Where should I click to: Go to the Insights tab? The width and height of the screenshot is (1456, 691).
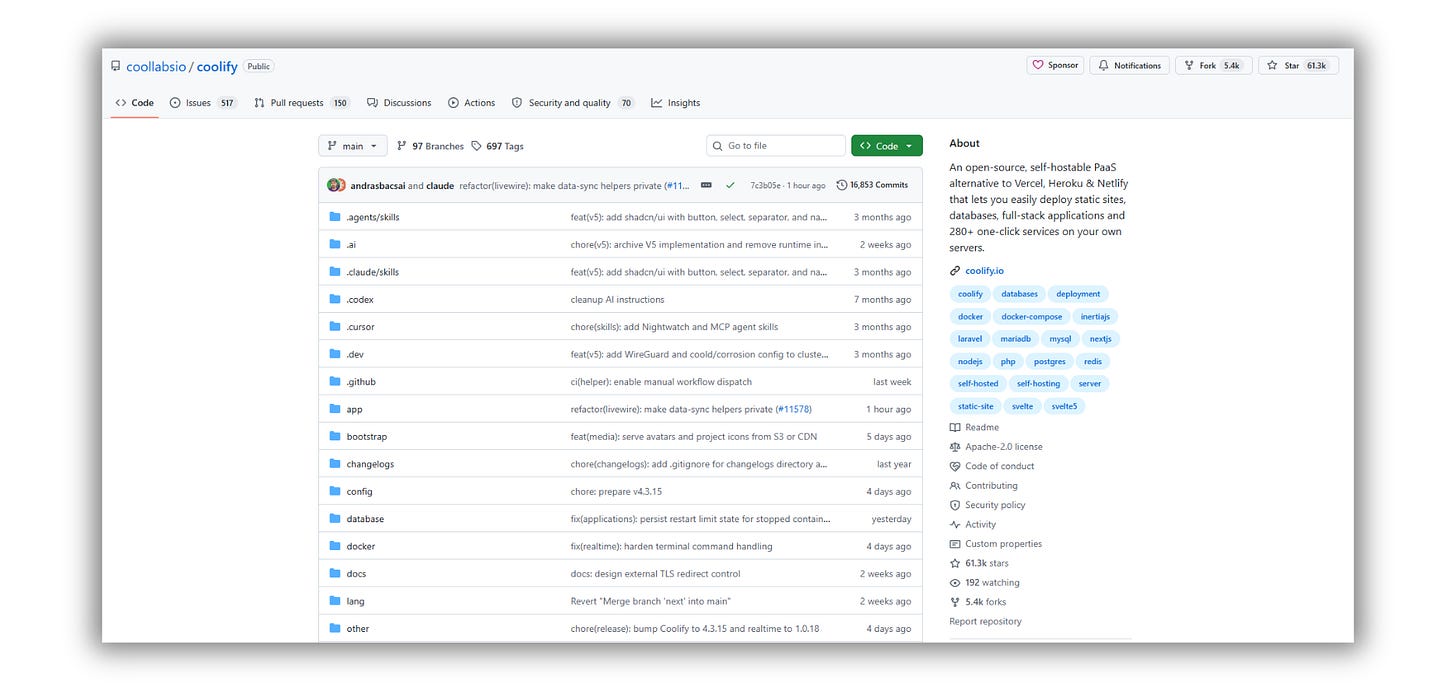pos(675,103)
